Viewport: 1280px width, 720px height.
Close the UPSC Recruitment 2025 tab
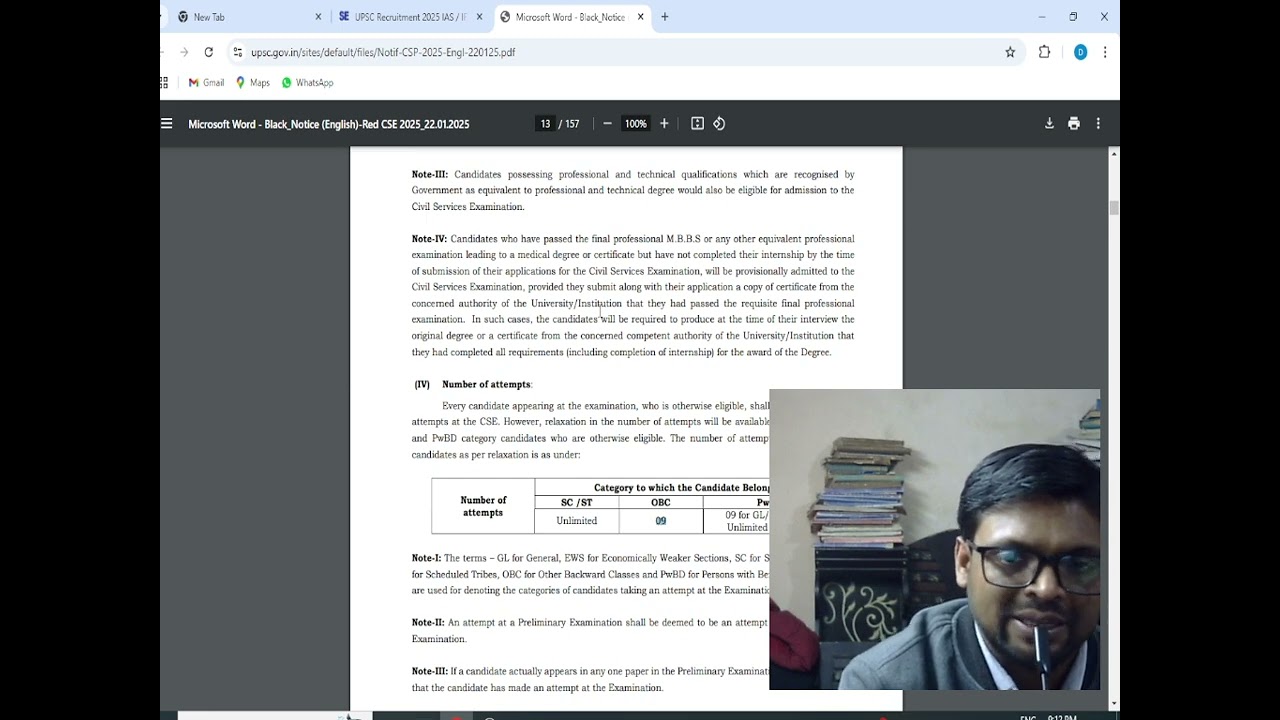479,17
